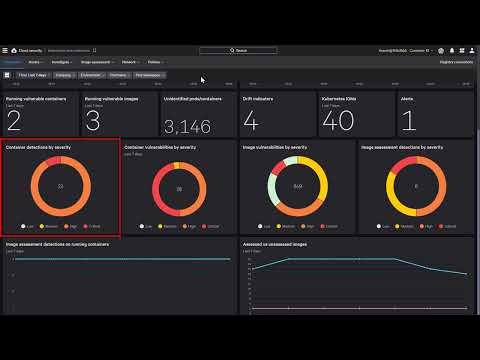
Task: Expand the Environment filter dropdown
Action: [92, 75]
